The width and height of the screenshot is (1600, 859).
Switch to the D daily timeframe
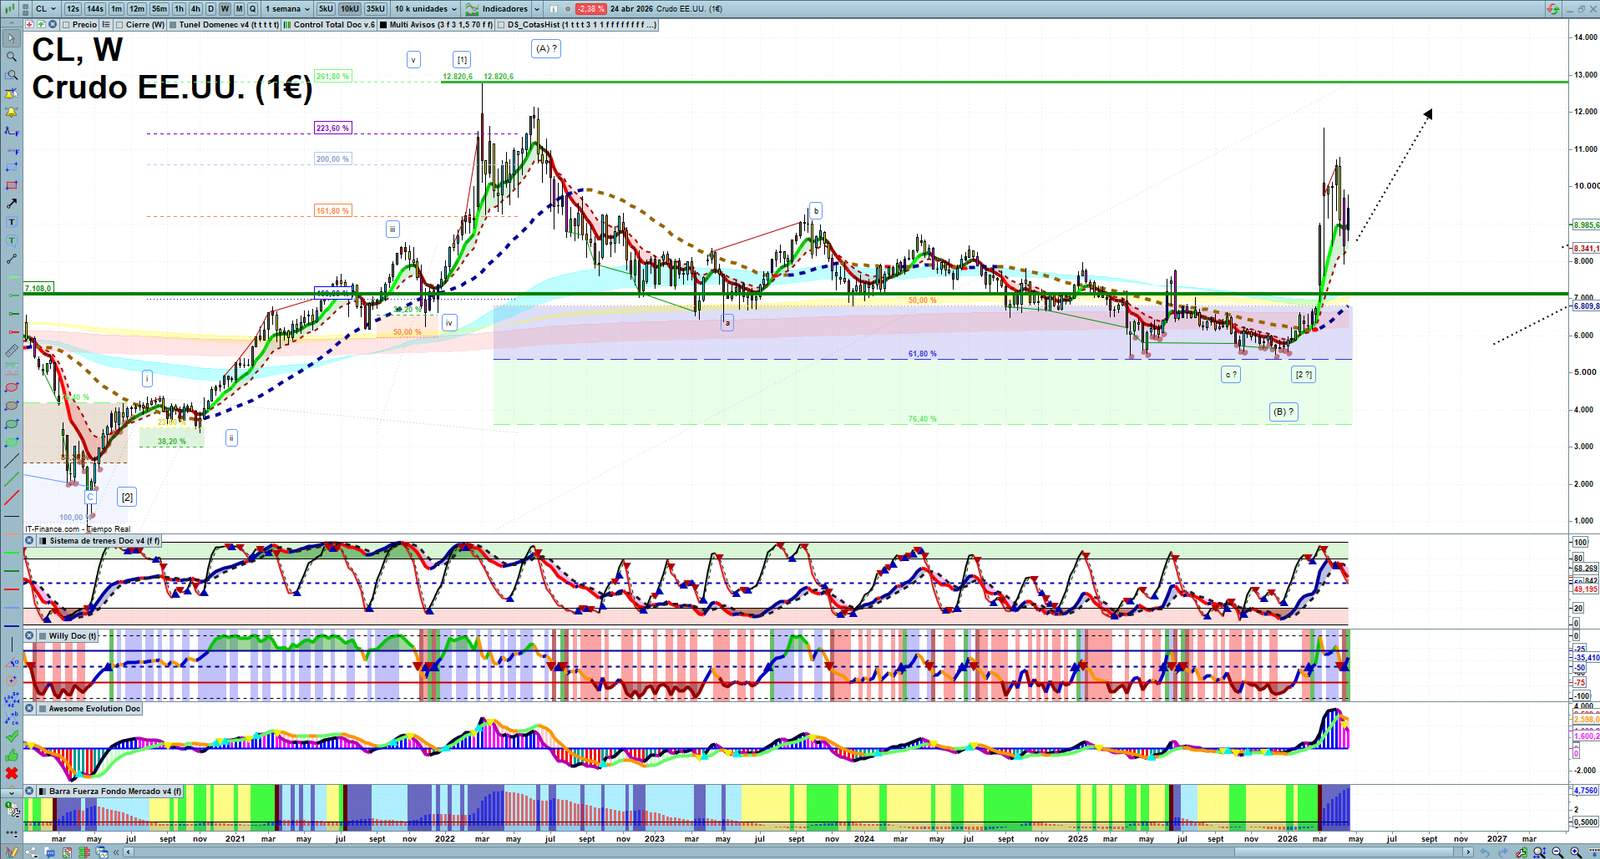(210, 9)
